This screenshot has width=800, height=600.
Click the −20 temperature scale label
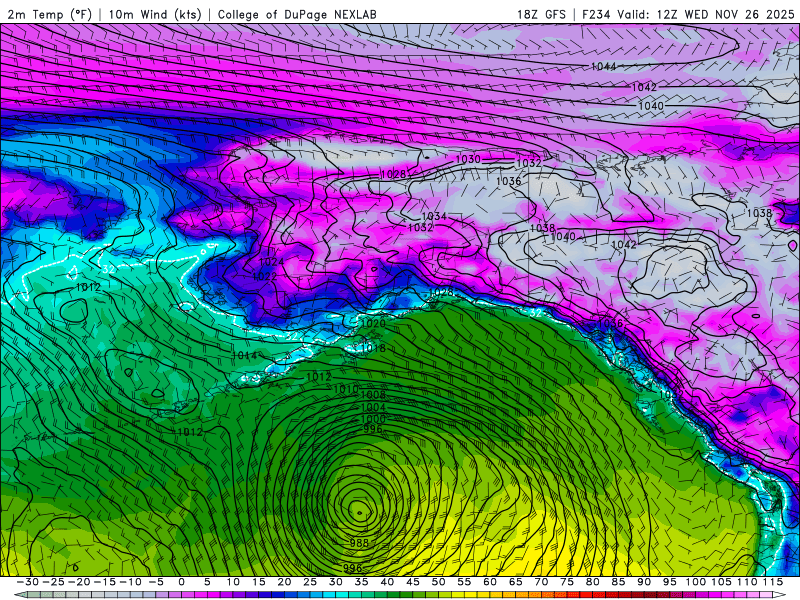79,582
